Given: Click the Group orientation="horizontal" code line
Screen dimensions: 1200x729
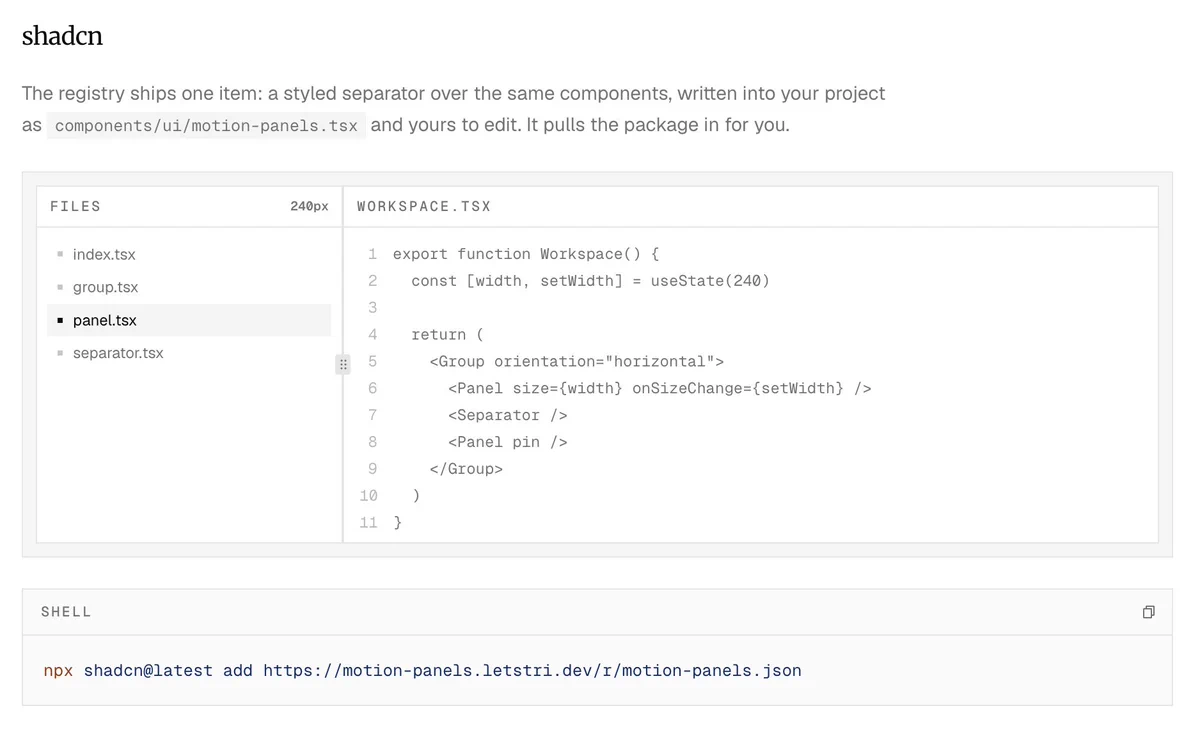Looking at the screenshot, I should point(576,362).
